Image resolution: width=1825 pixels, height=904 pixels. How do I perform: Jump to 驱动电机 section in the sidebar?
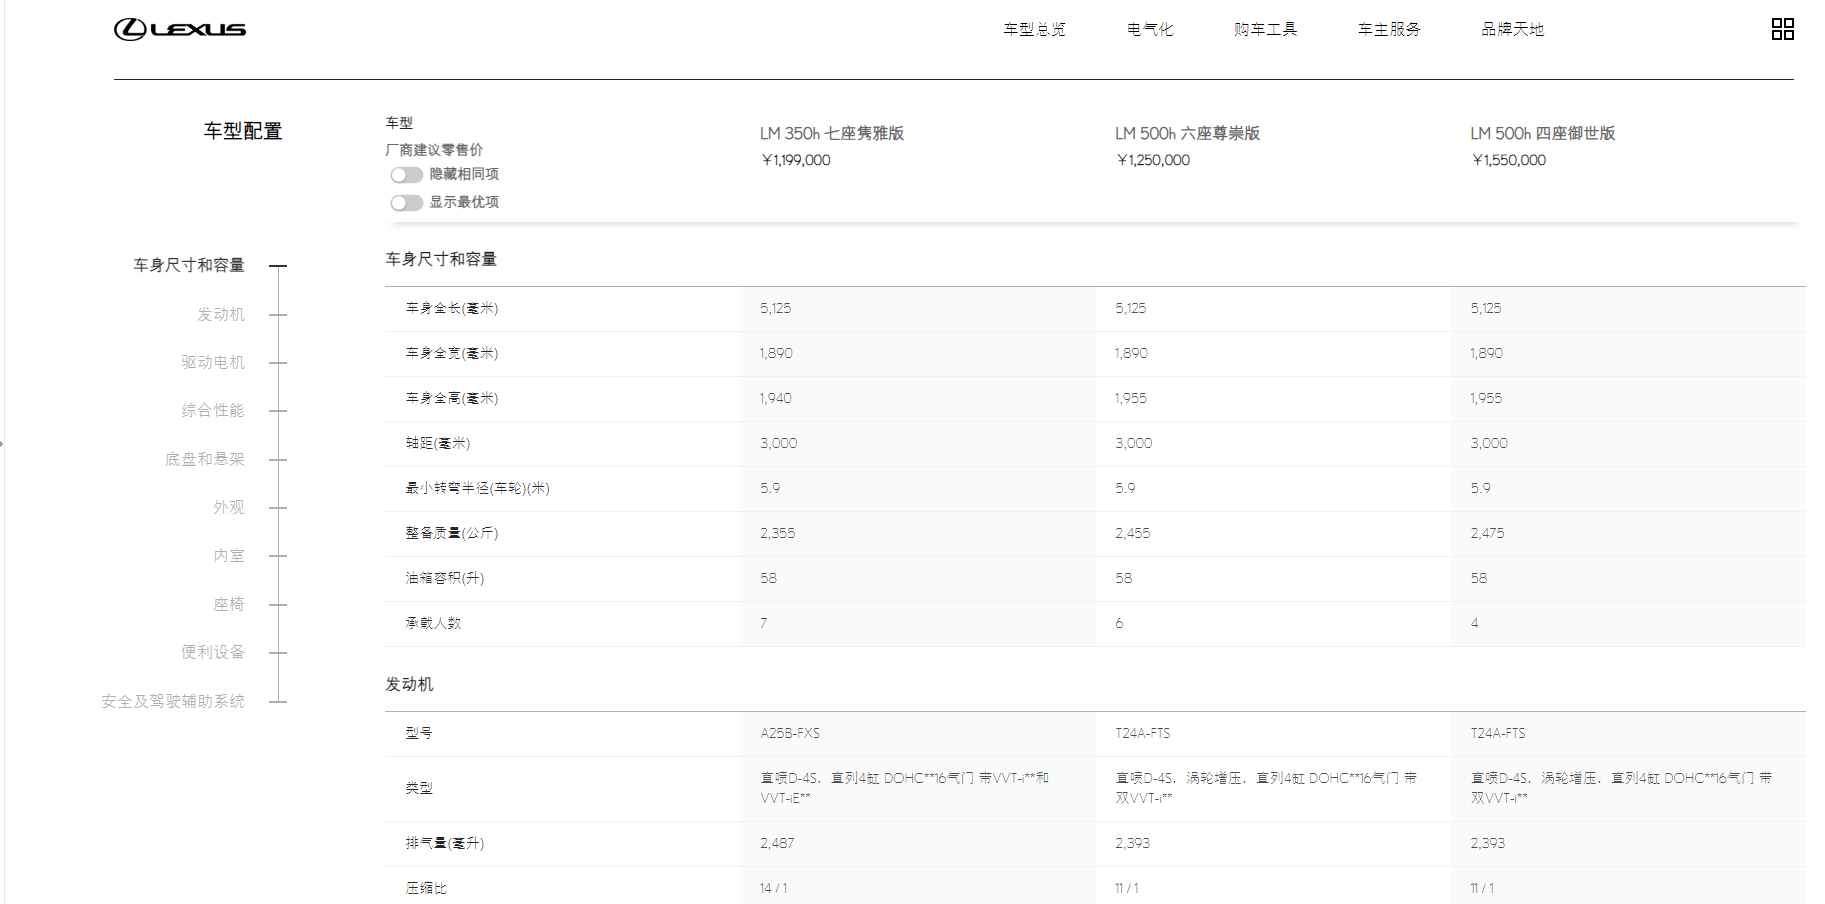(x=213, y=362)
